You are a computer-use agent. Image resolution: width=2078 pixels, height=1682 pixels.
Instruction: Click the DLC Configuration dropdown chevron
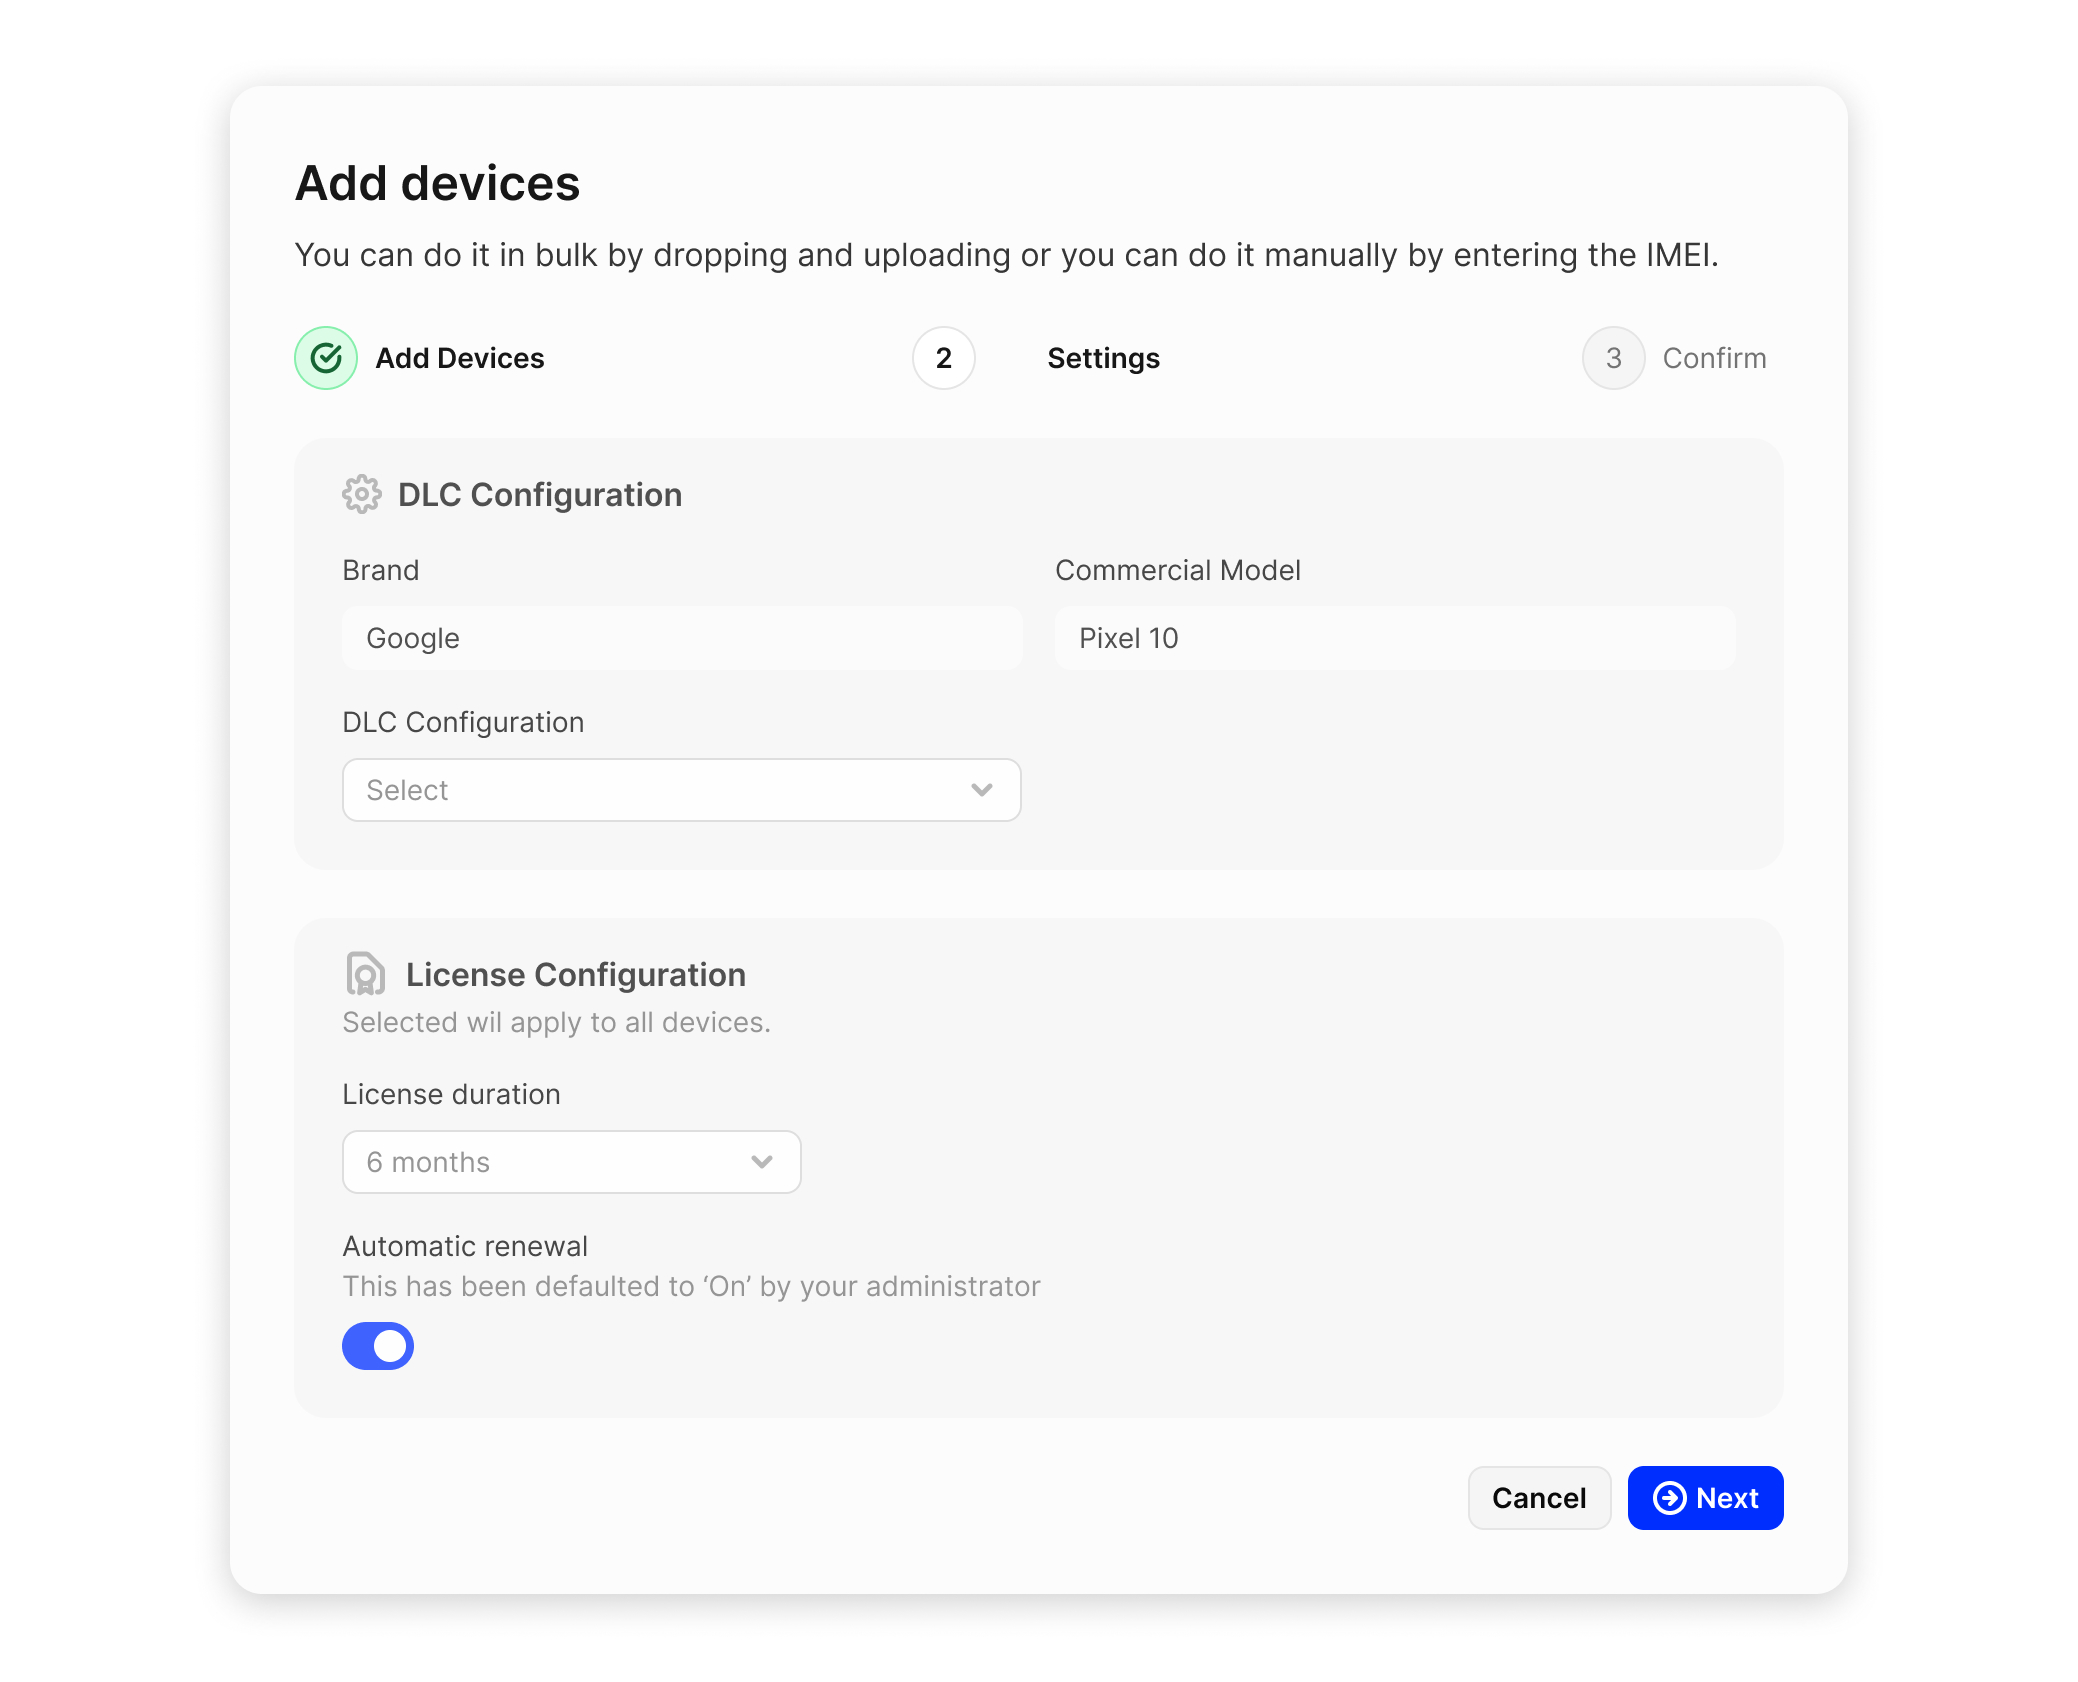982,790
